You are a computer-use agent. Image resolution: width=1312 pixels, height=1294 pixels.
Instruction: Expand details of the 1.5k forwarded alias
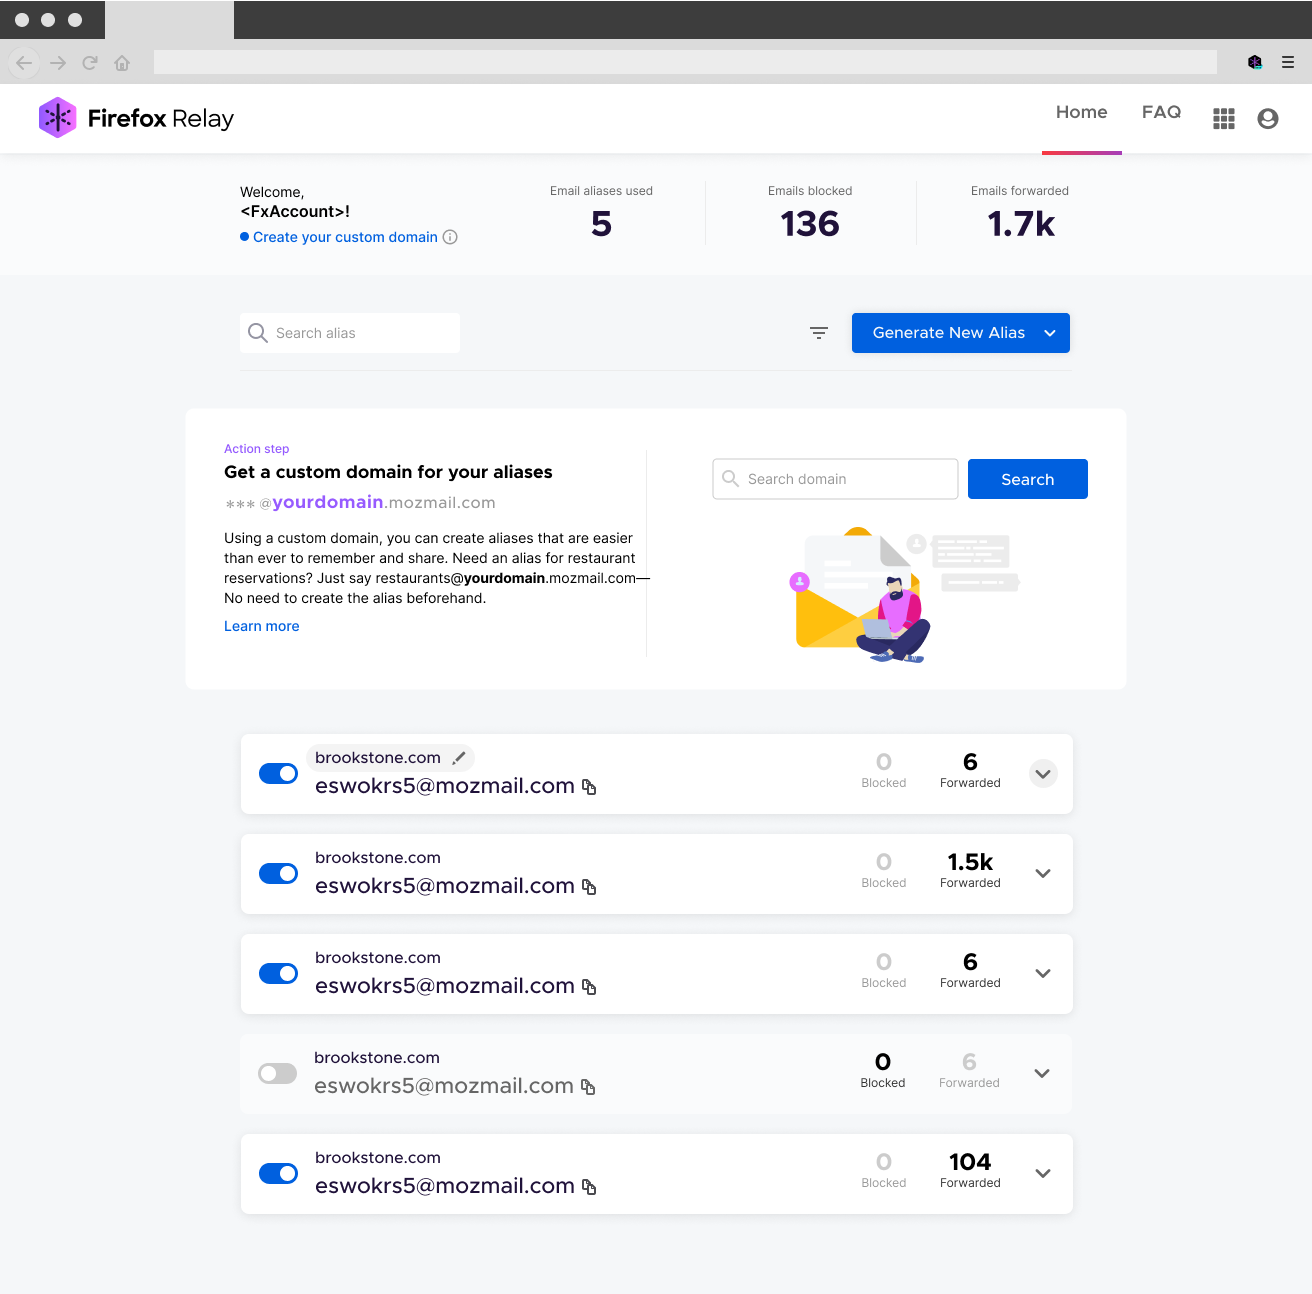[1043, 874]
